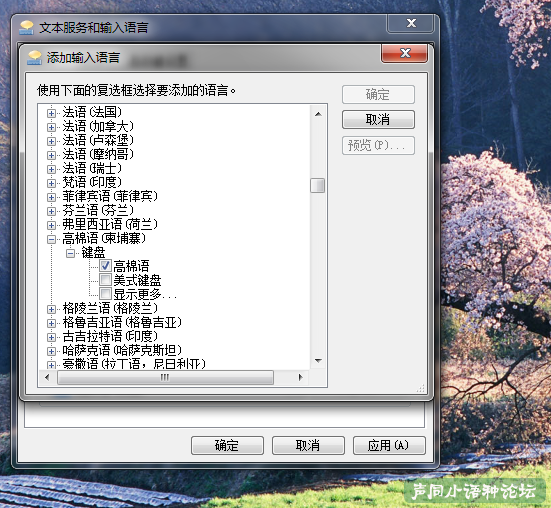Collapse the 高棉语 (柬埔寨) node

point(51,239)
